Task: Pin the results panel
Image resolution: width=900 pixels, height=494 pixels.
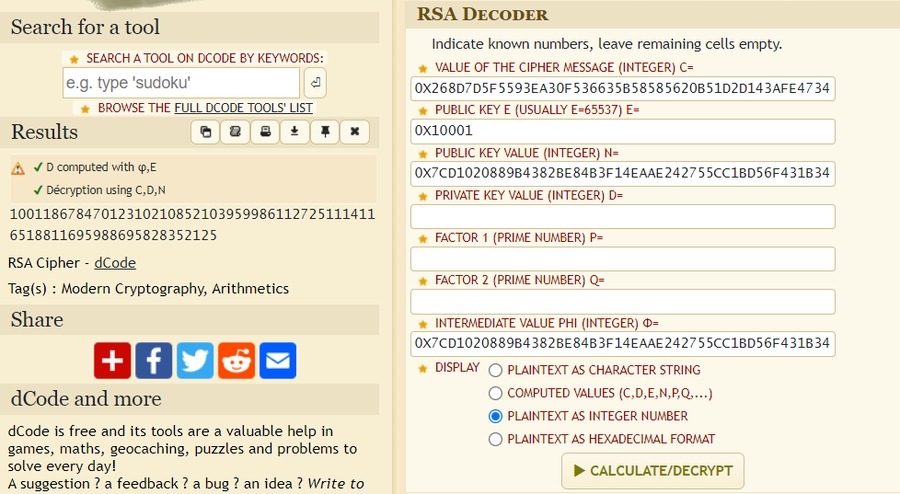Action: [325, 131]
